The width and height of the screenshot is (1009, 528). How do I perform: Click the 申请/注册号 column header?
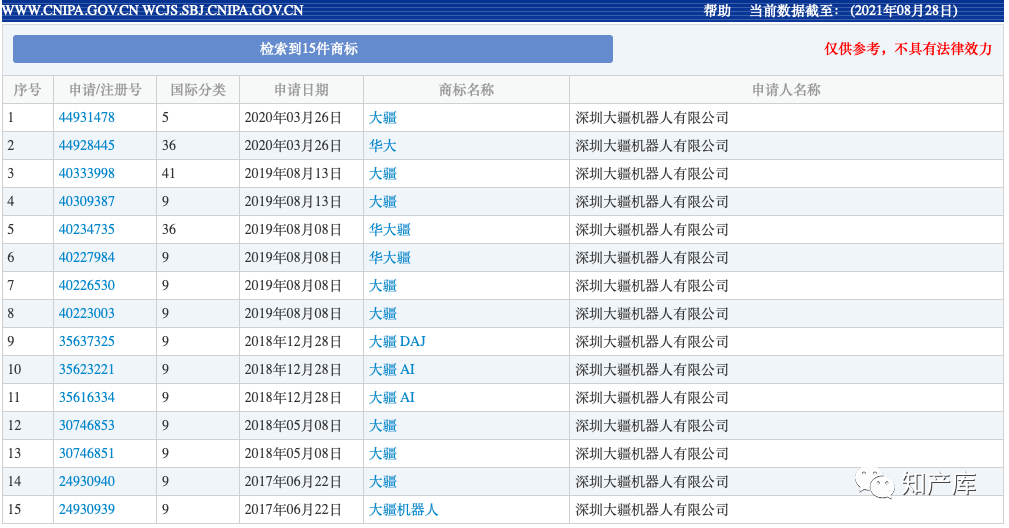click(98, 90)
